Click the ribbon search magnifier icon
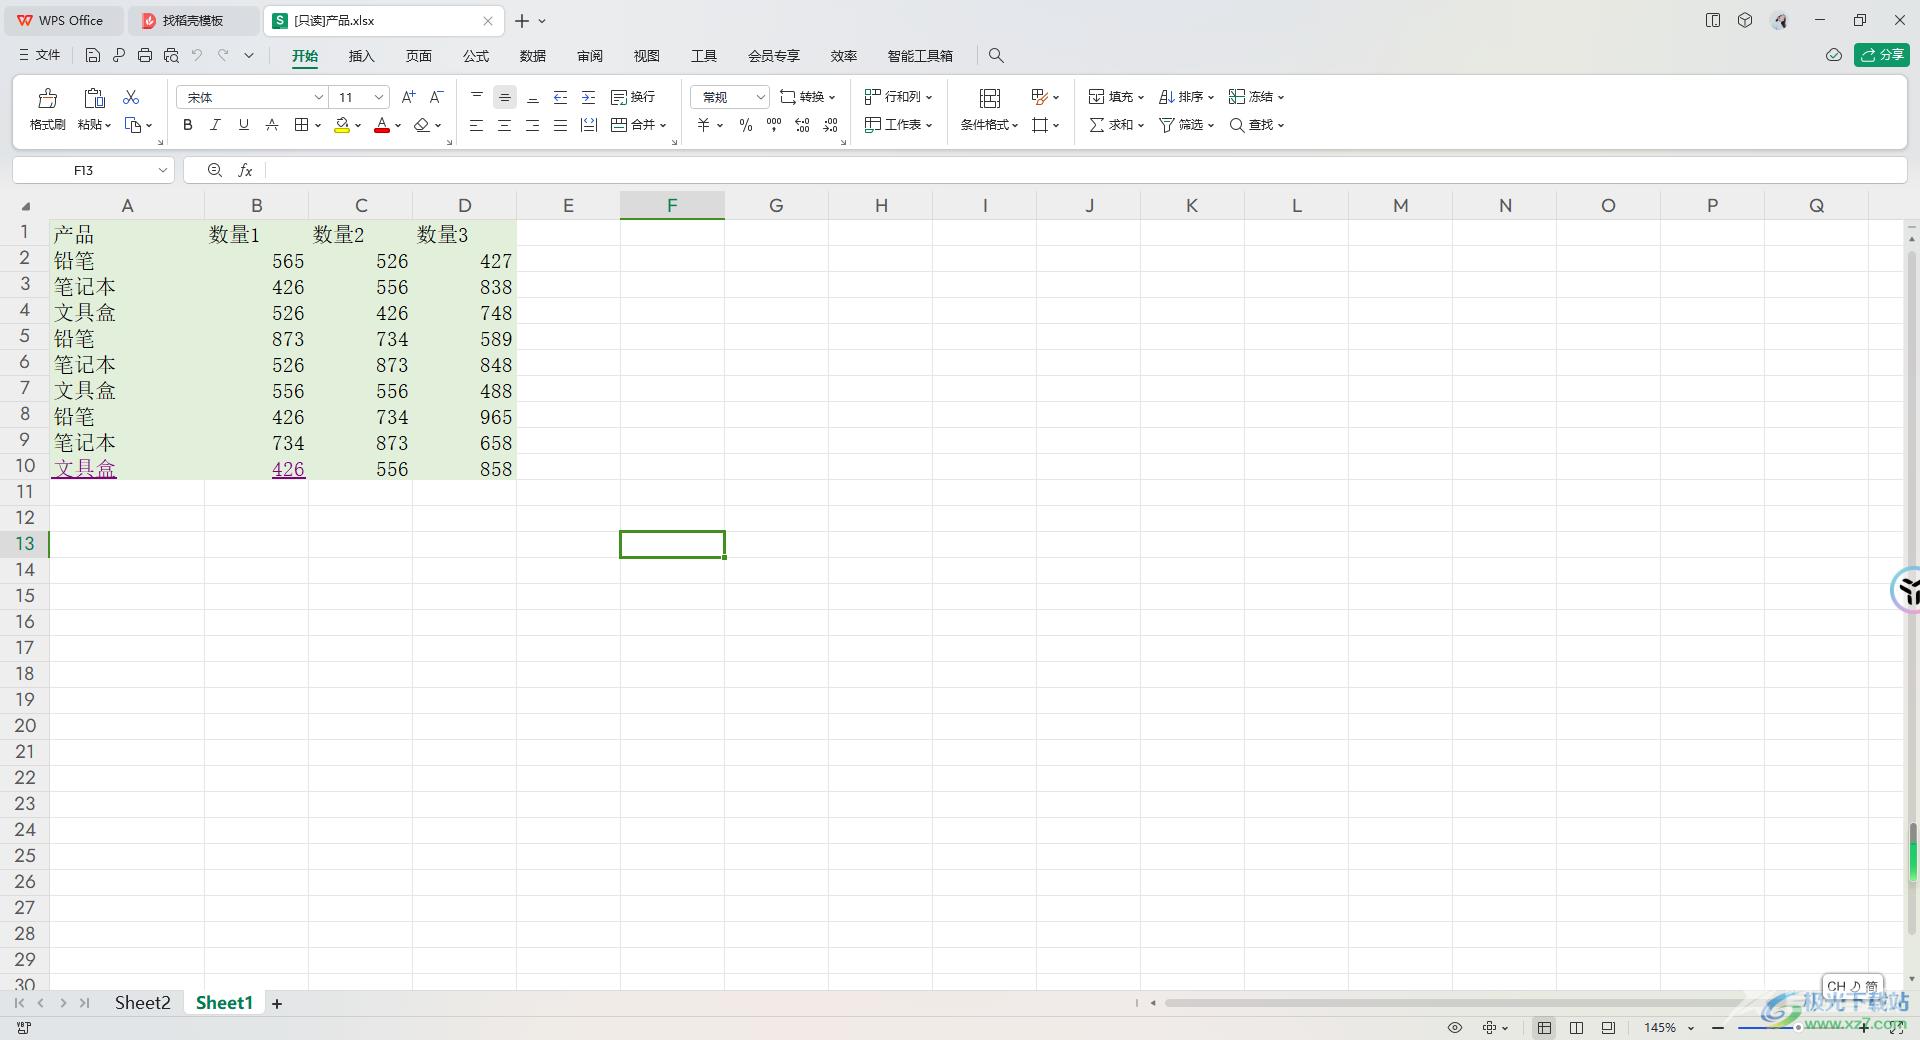This screenshot has width=1920, height=1040. tap(996, 56)
